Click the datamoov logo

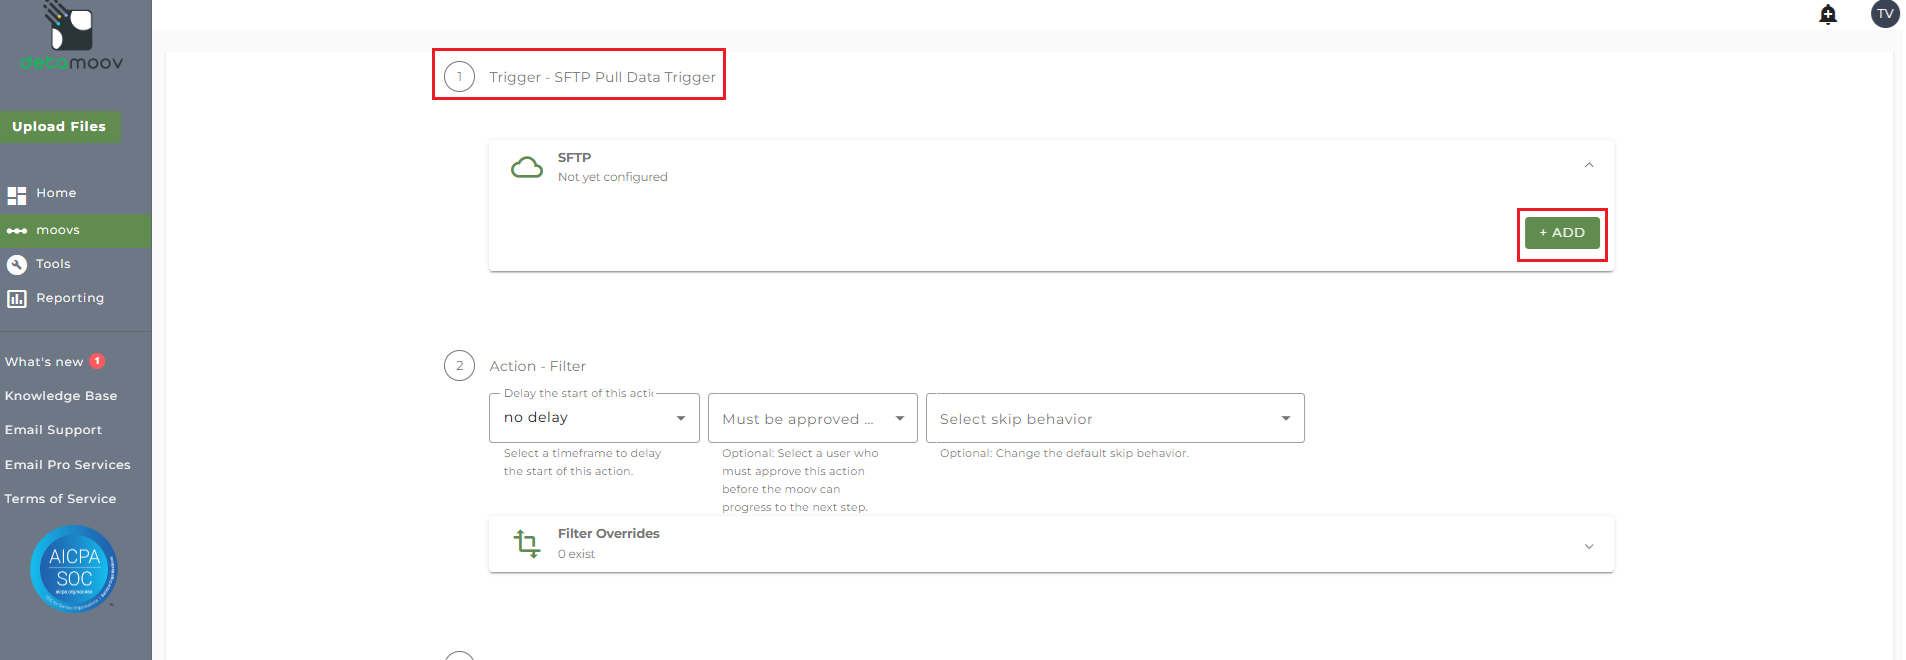72,40
